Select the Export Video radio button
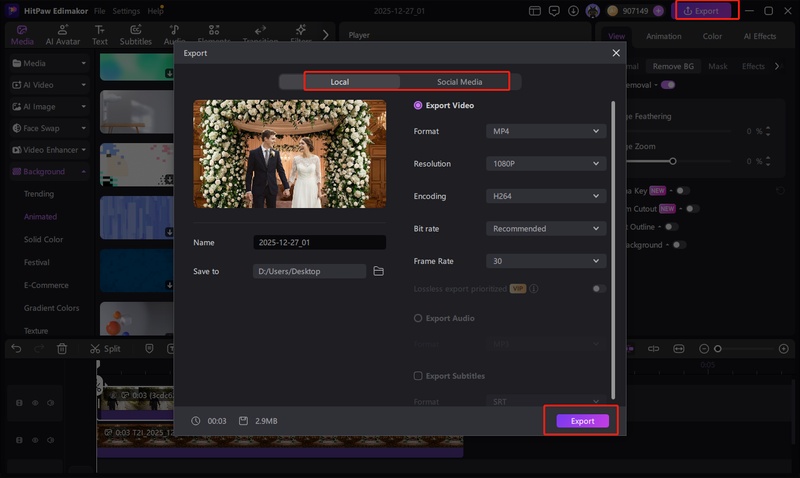The height and width of the screenshot is (478, 800). [x=418, y=105]
